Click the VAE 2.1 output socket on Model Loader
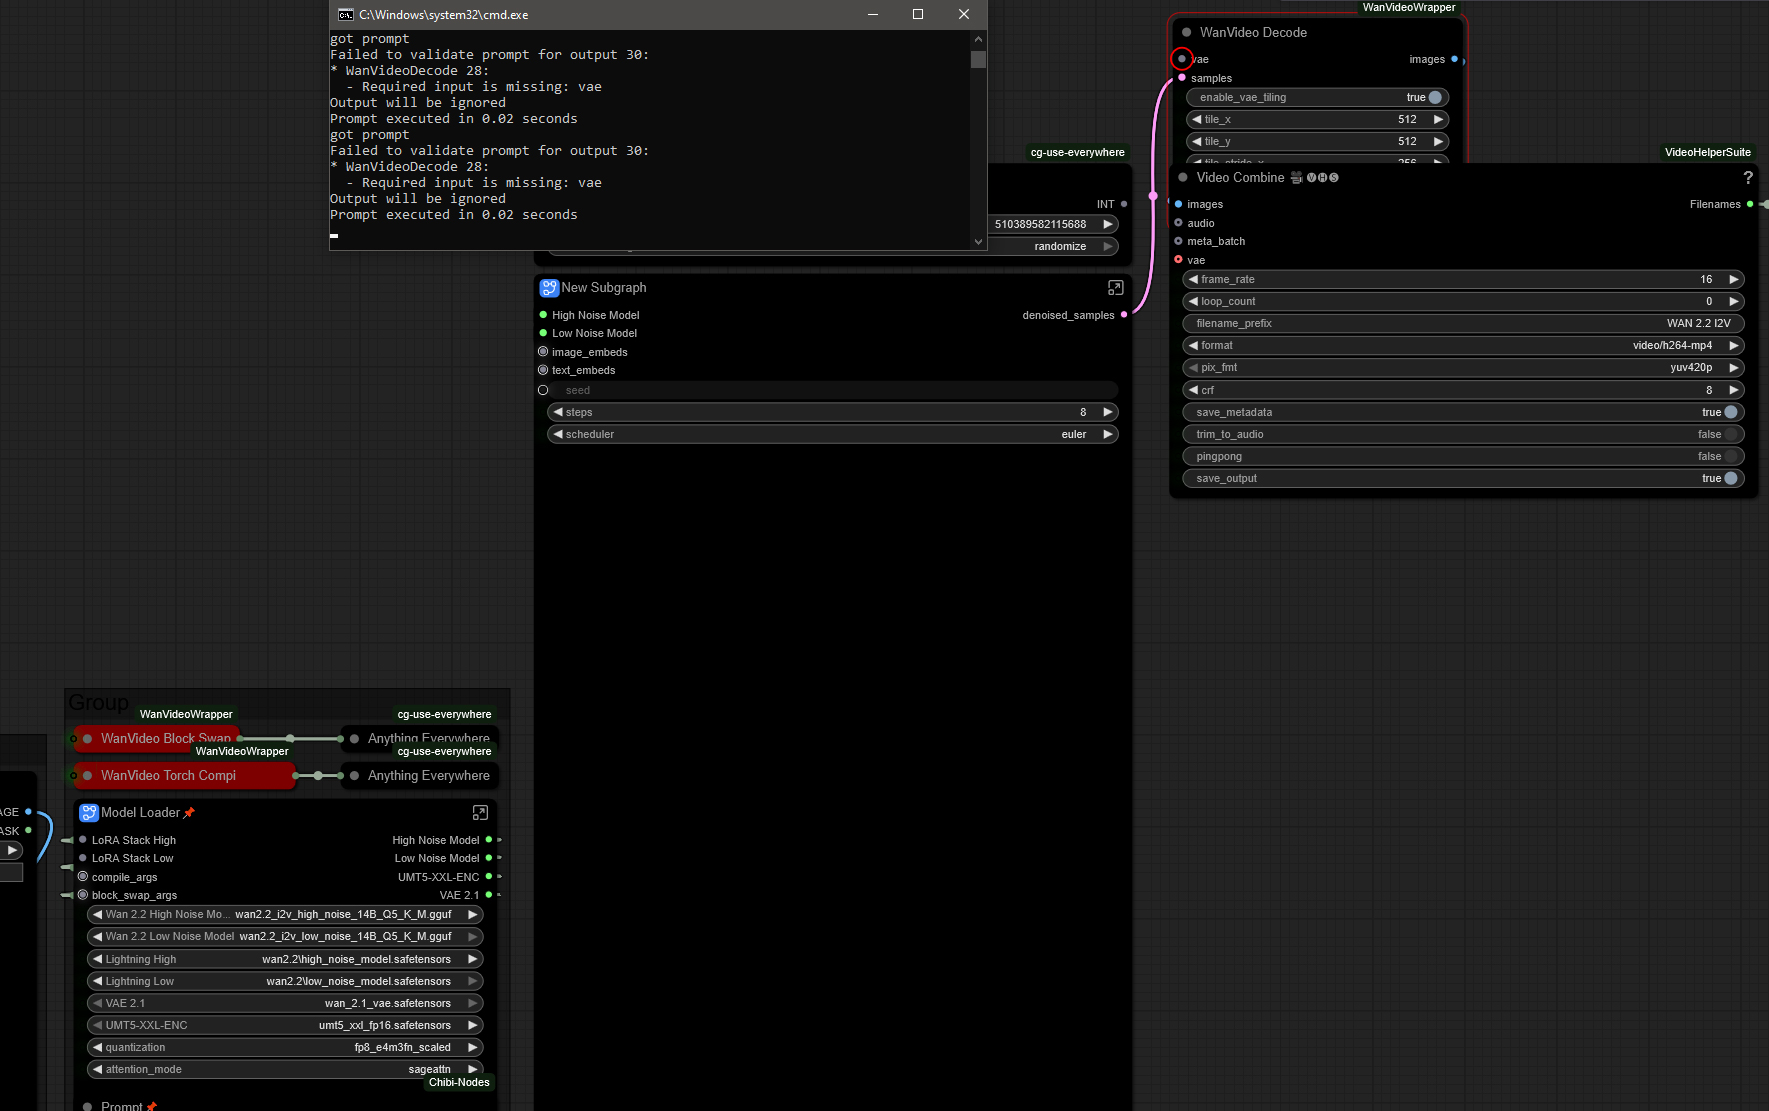The image size is (1769, 1111). 489,895
